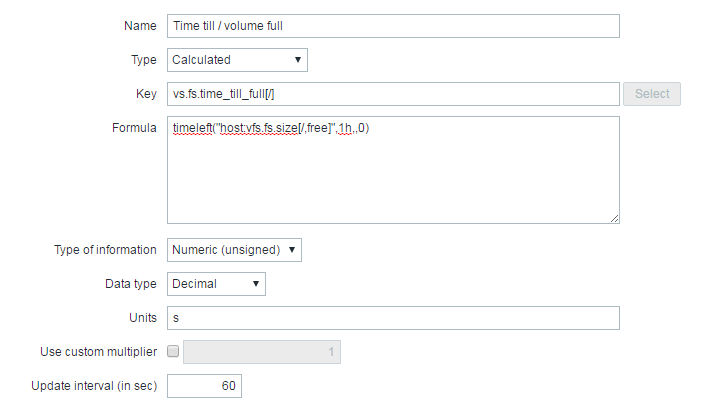The image size is (701, 402).
Task: Open the Data type dropdown
Action: (x=216, y=284)
